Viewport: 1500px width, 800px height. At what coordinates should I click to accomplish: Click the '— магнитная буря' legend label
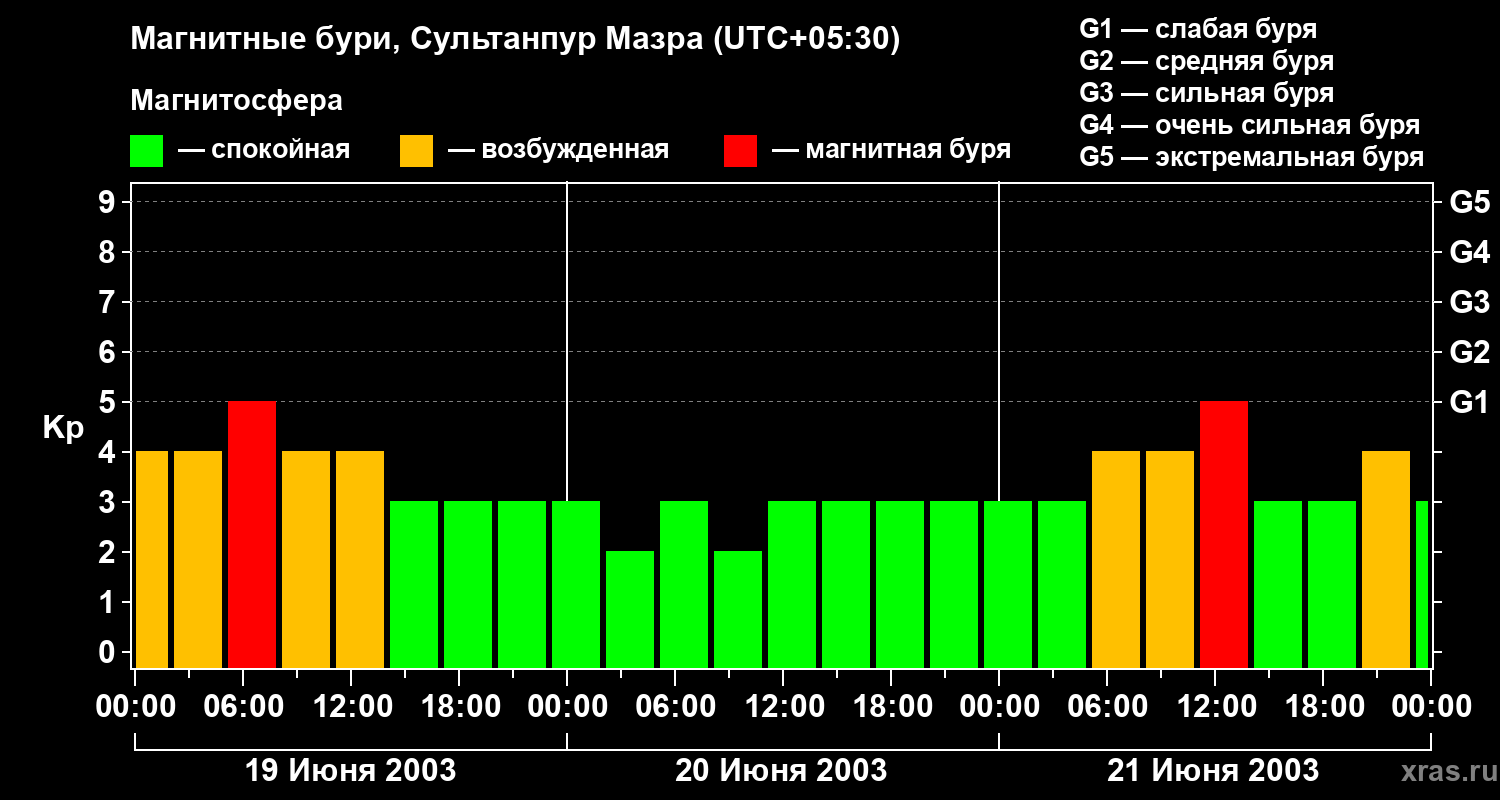[891, 150]
